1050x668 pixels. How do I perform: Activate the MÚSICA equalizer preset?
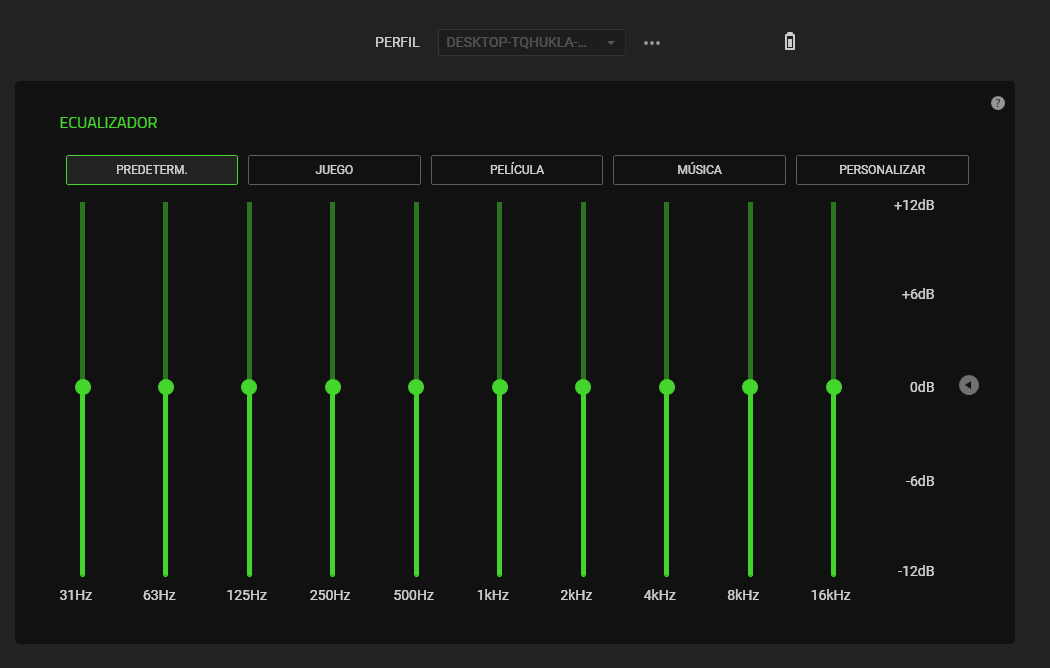699,170
